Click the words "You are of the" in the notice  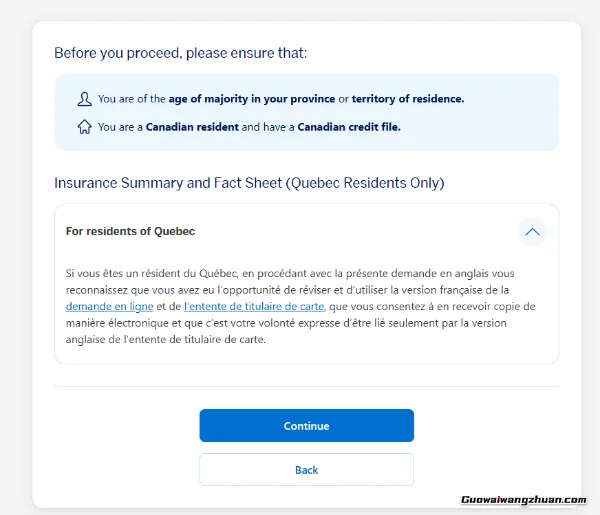[x=132, y=99]
